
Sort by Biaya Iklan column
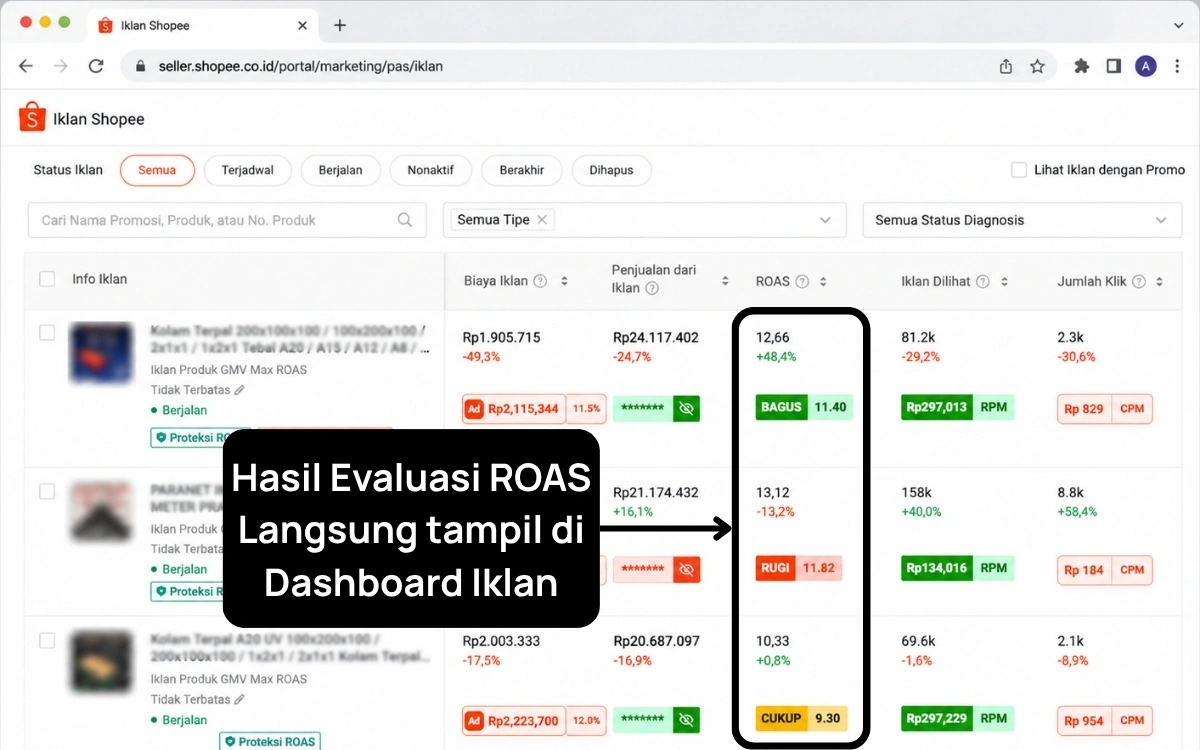pos(564,281)
